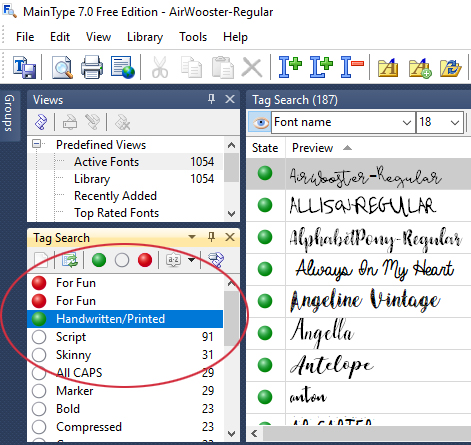Viewport: 471px width, 445px height.
Task: Open the Tools menu
Action: 193,37
